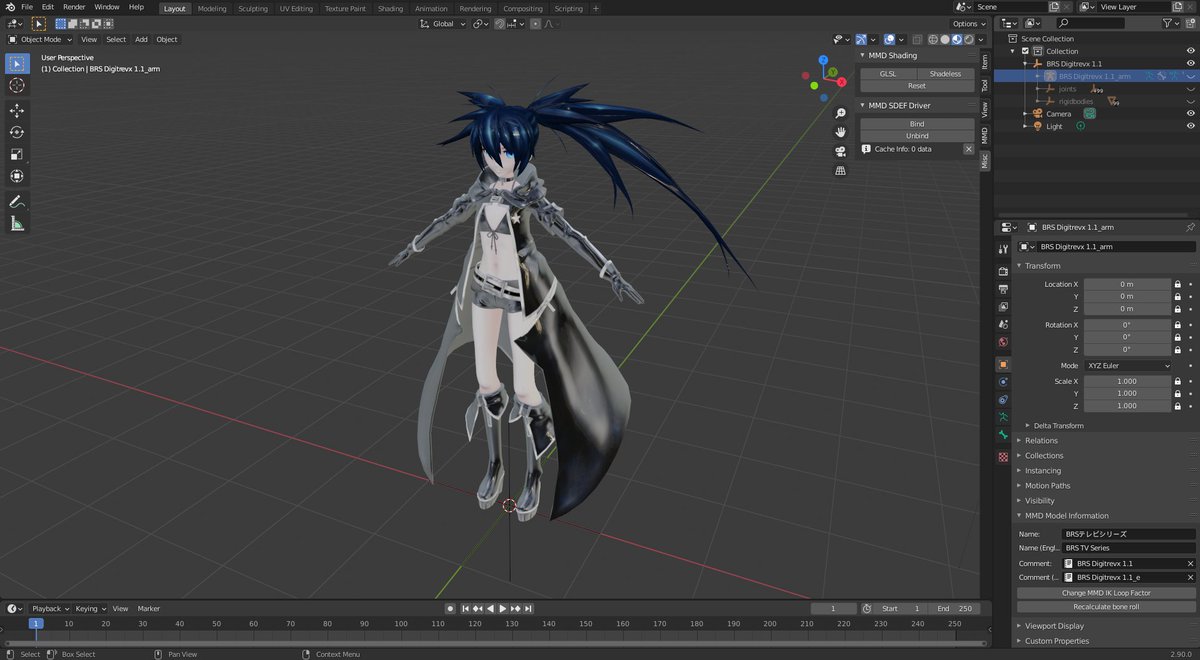Hide BRS Digitrevx 1.1 via eye icon

click(1190, 64)
